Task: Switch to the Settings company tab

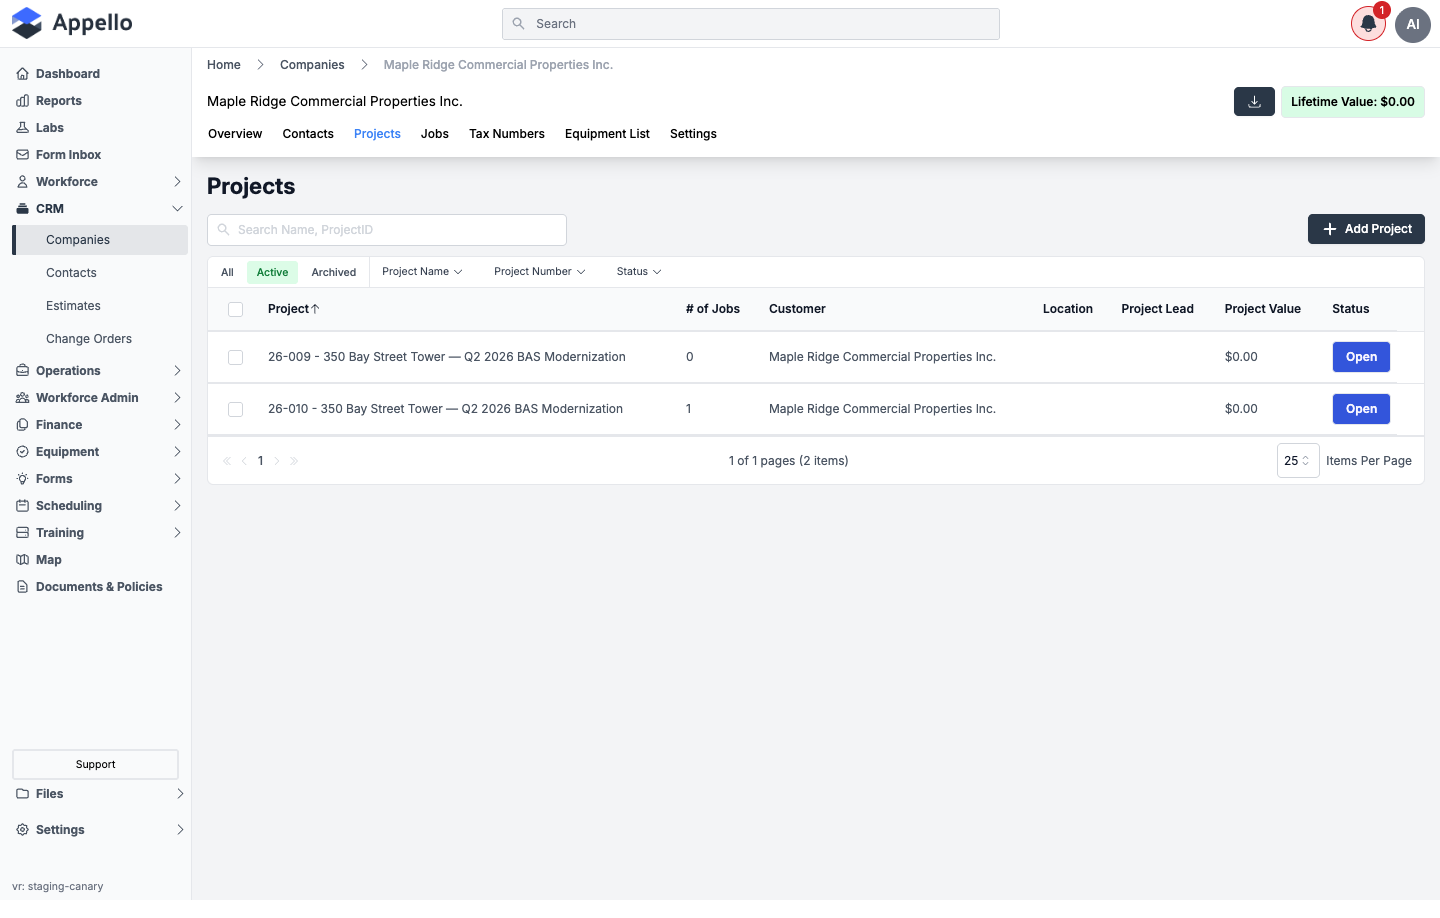Action: click(693, 134)
